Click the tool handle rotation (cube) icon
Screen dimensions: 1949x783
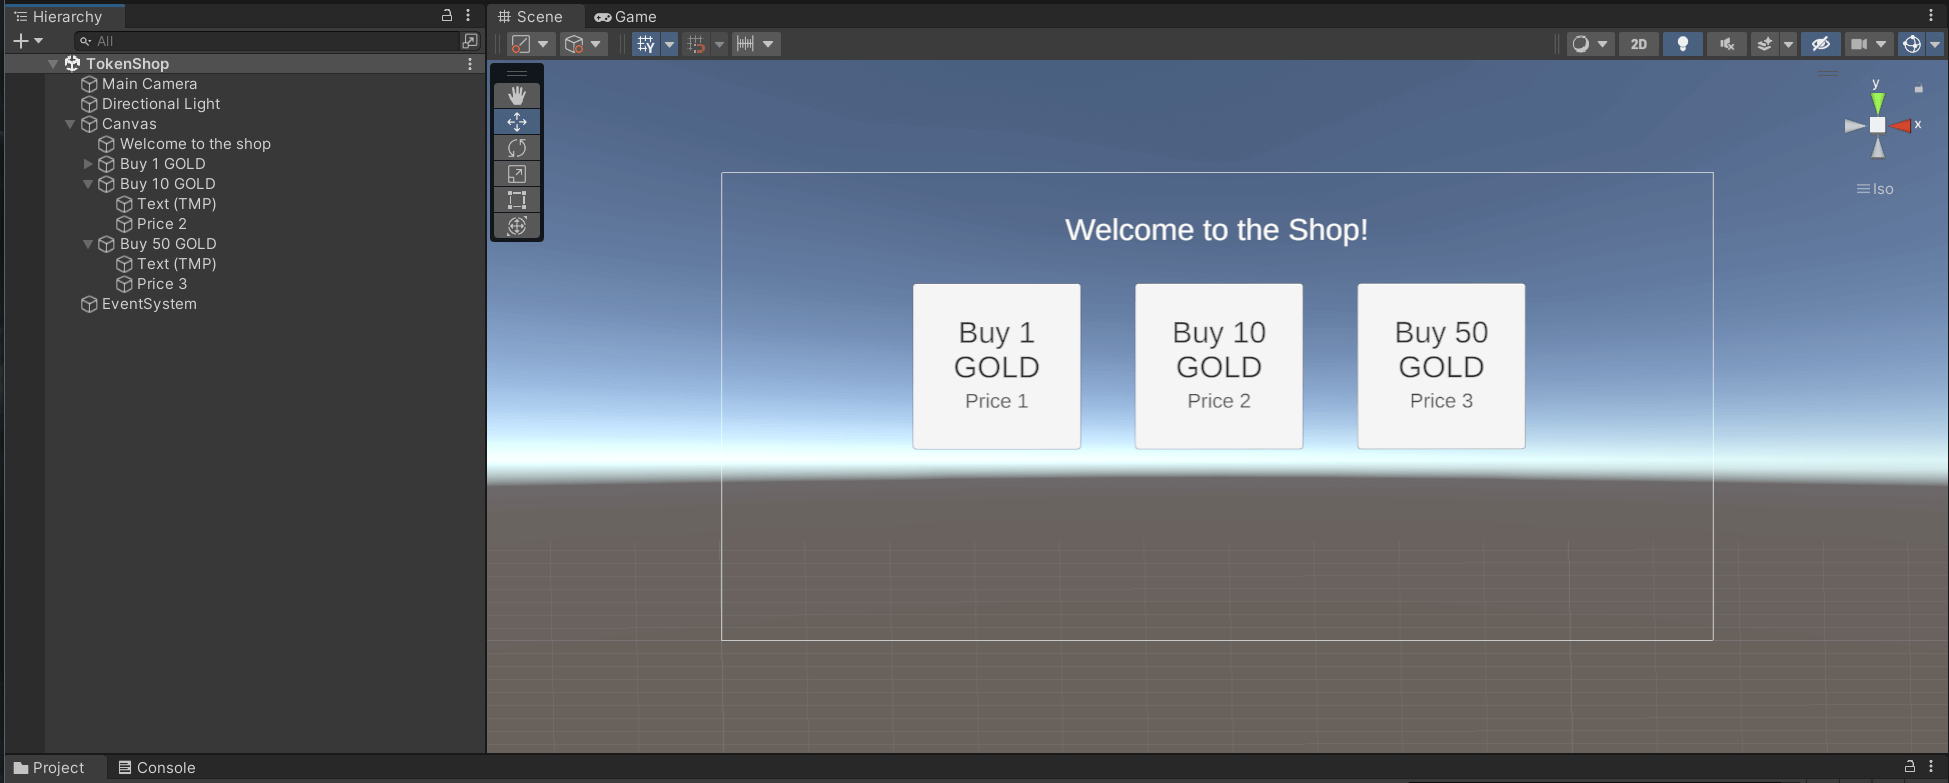[574, 44]
